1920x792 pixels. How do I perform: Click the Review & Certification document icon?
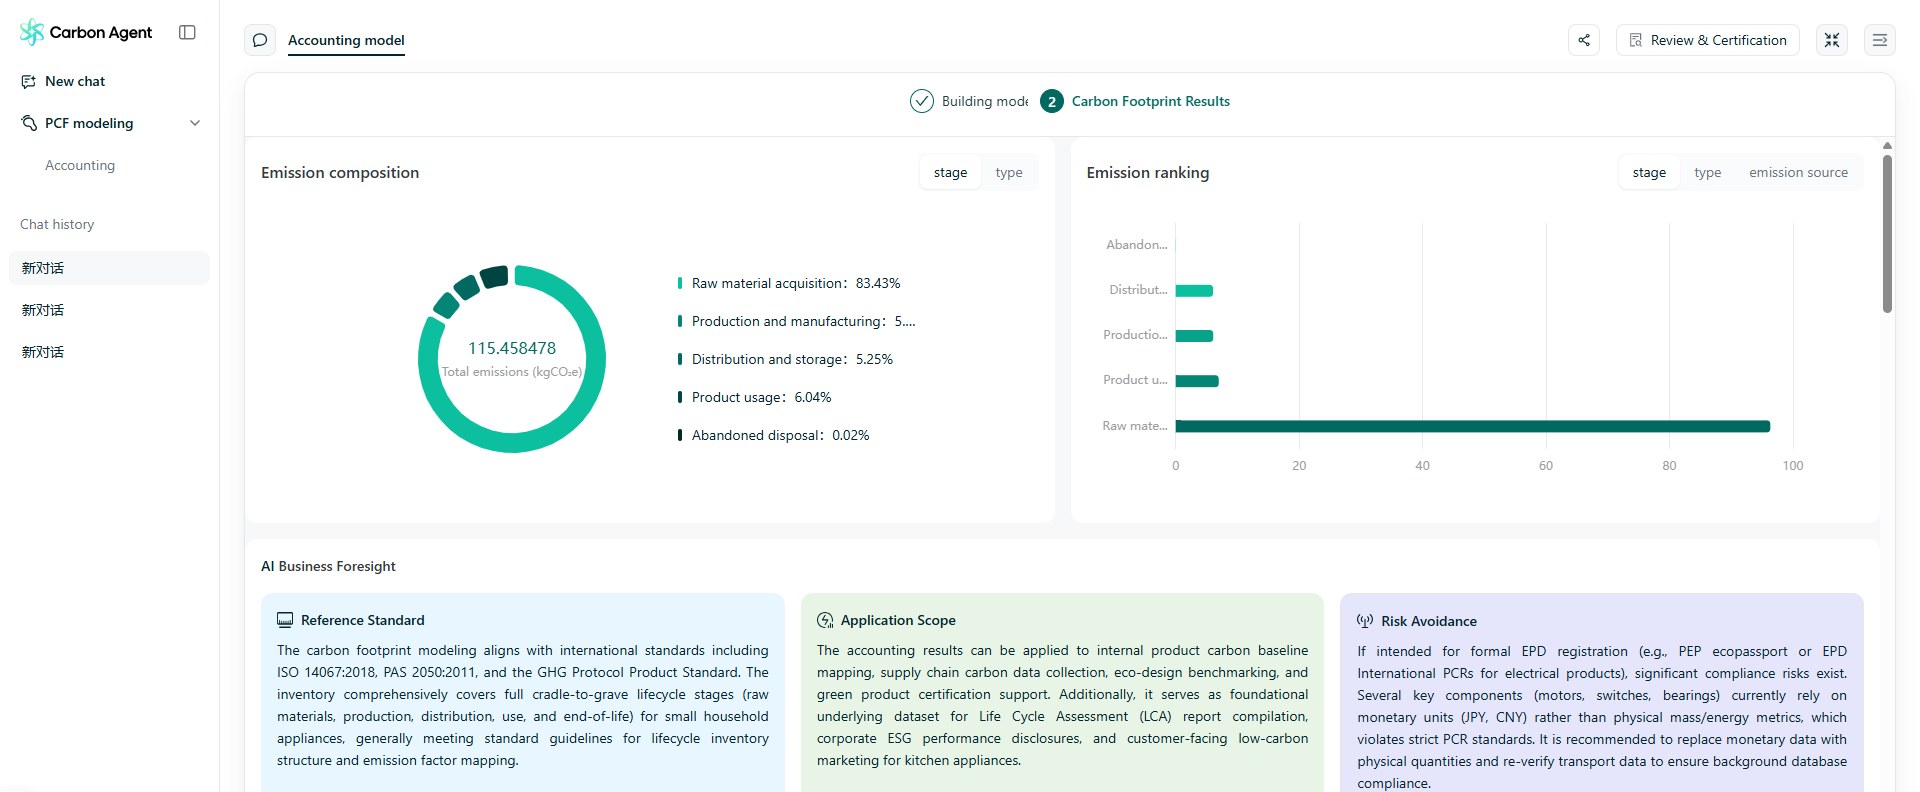pyautogui.click(x=1636, y=40)
